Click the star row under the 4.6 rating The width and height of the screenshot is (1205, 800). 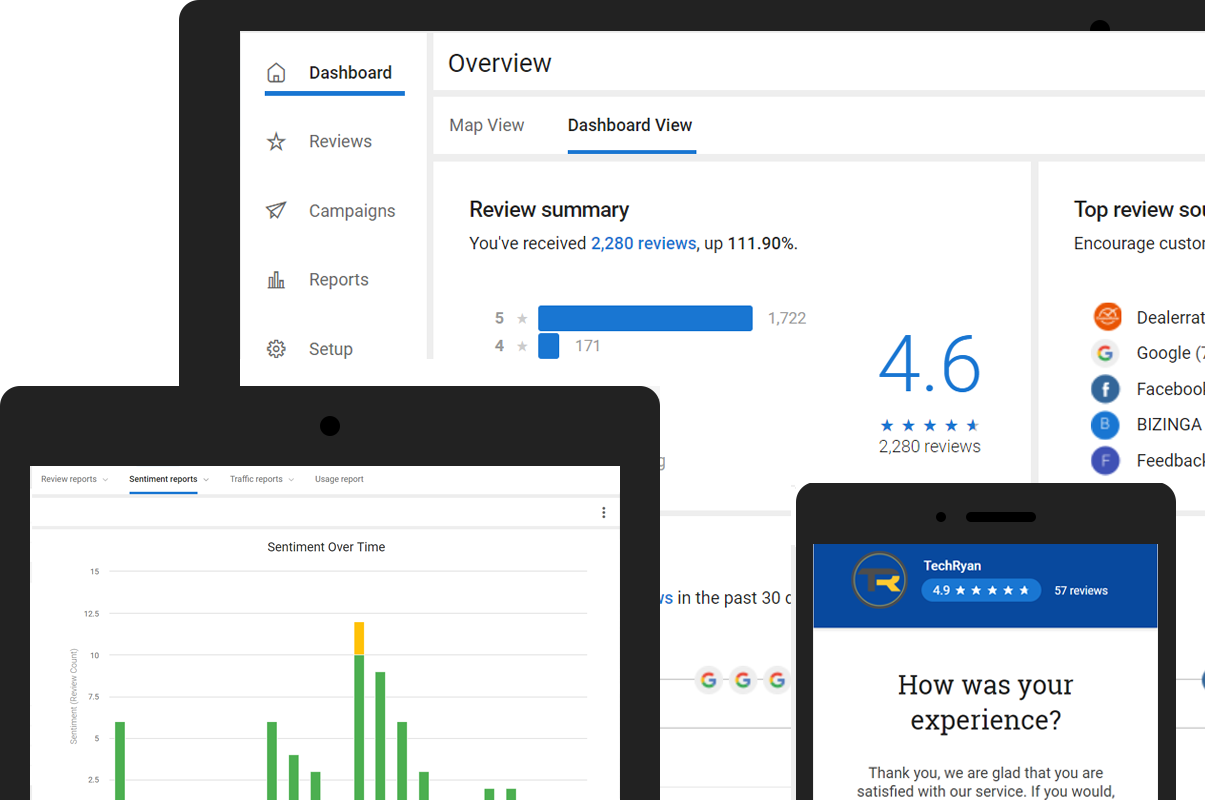pyautogui.click(x=930, y=425)
